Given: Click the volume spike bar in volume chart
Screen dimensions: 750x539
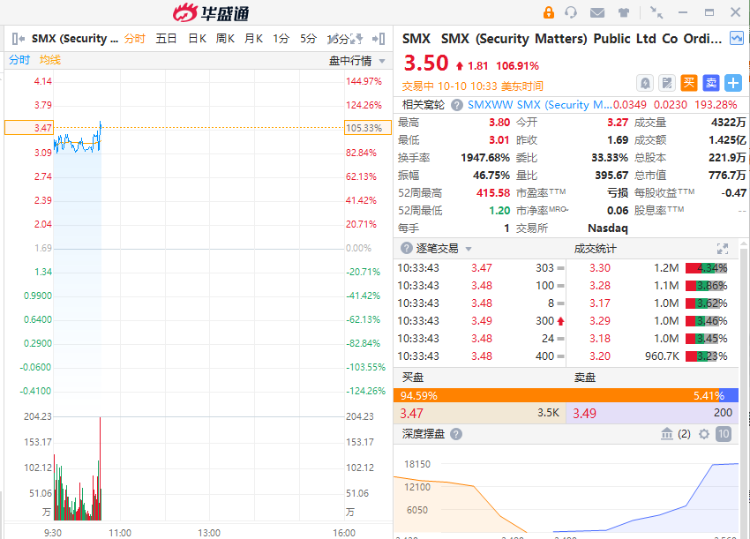Looking at the screenshot, I should point(100,468).
